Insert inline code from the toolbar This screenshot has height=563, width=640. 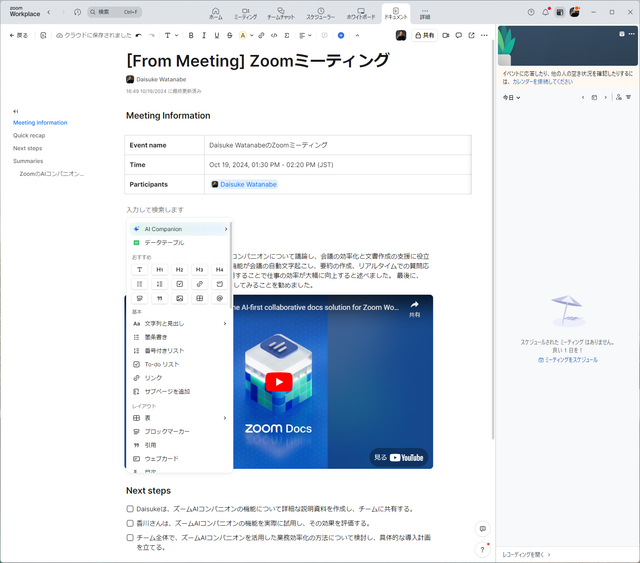(x=274, y=36)
